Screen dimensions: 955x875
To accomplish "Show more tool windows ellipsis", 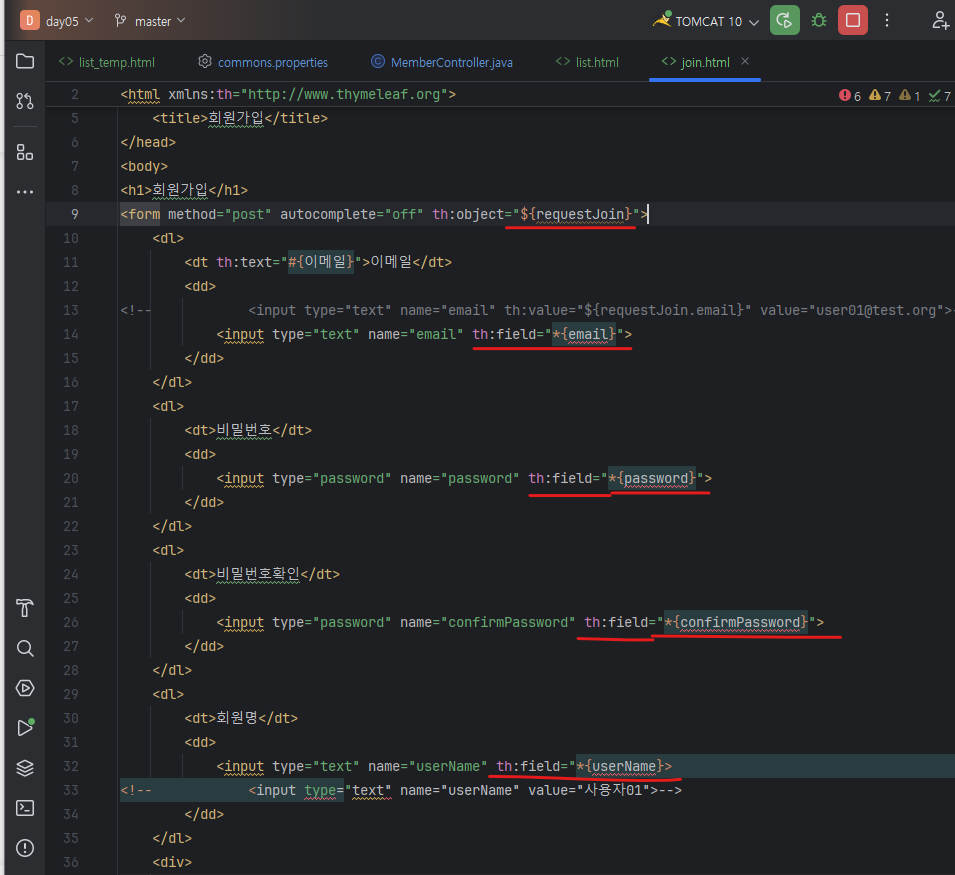I will 25,192.
